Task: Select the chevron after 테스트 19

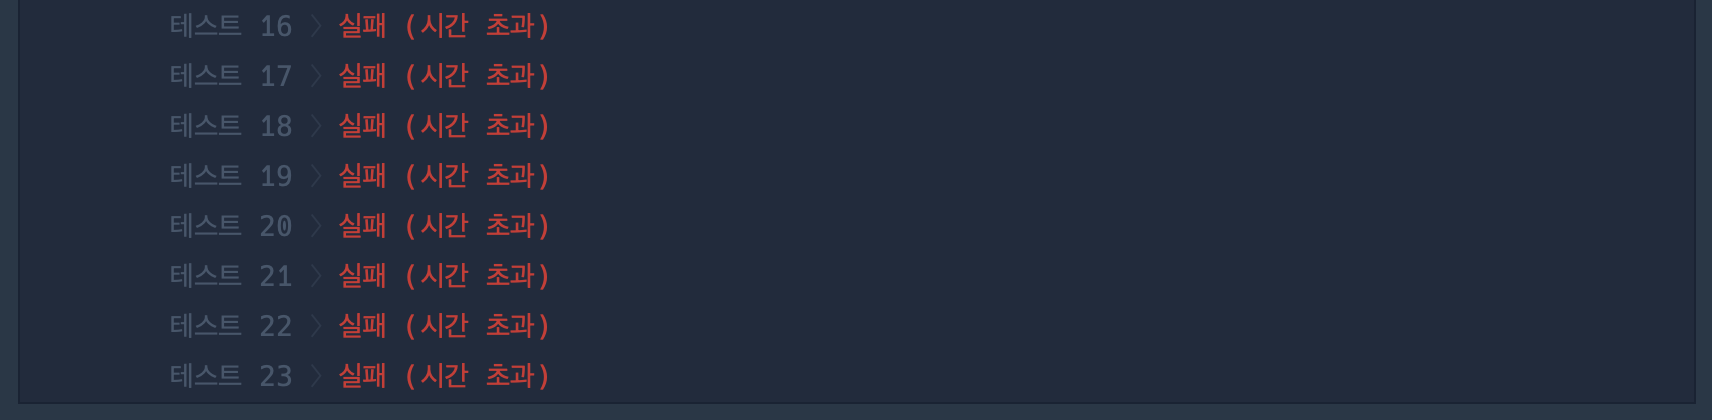Action: point(316,176)
